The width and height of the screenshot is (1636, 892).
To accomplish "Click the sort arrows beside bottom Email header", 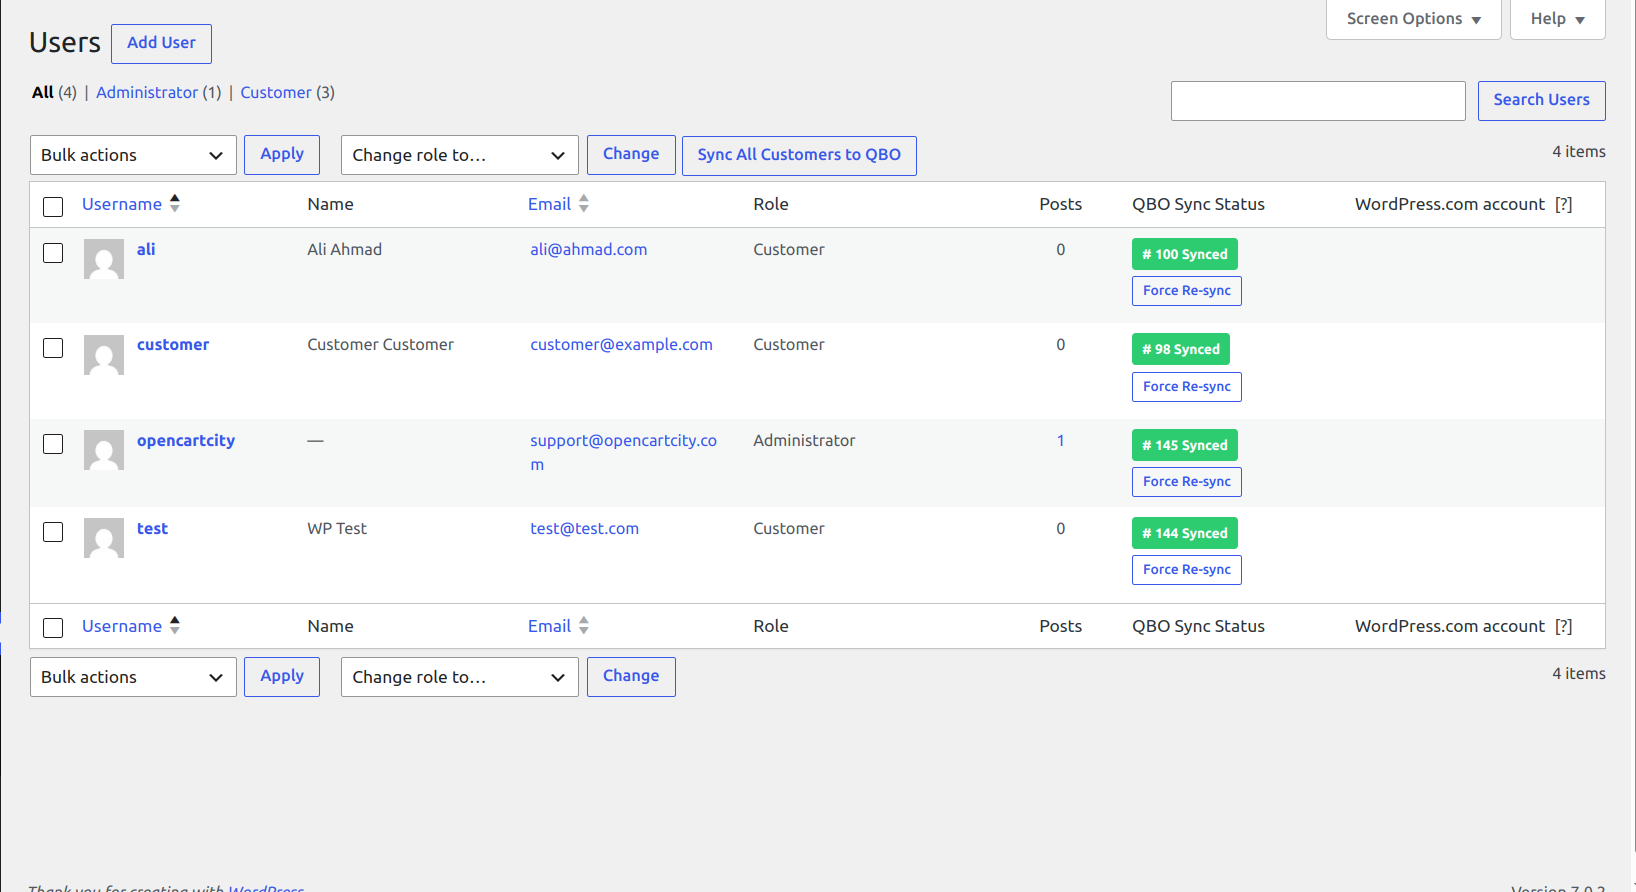I will pos(584,626).
